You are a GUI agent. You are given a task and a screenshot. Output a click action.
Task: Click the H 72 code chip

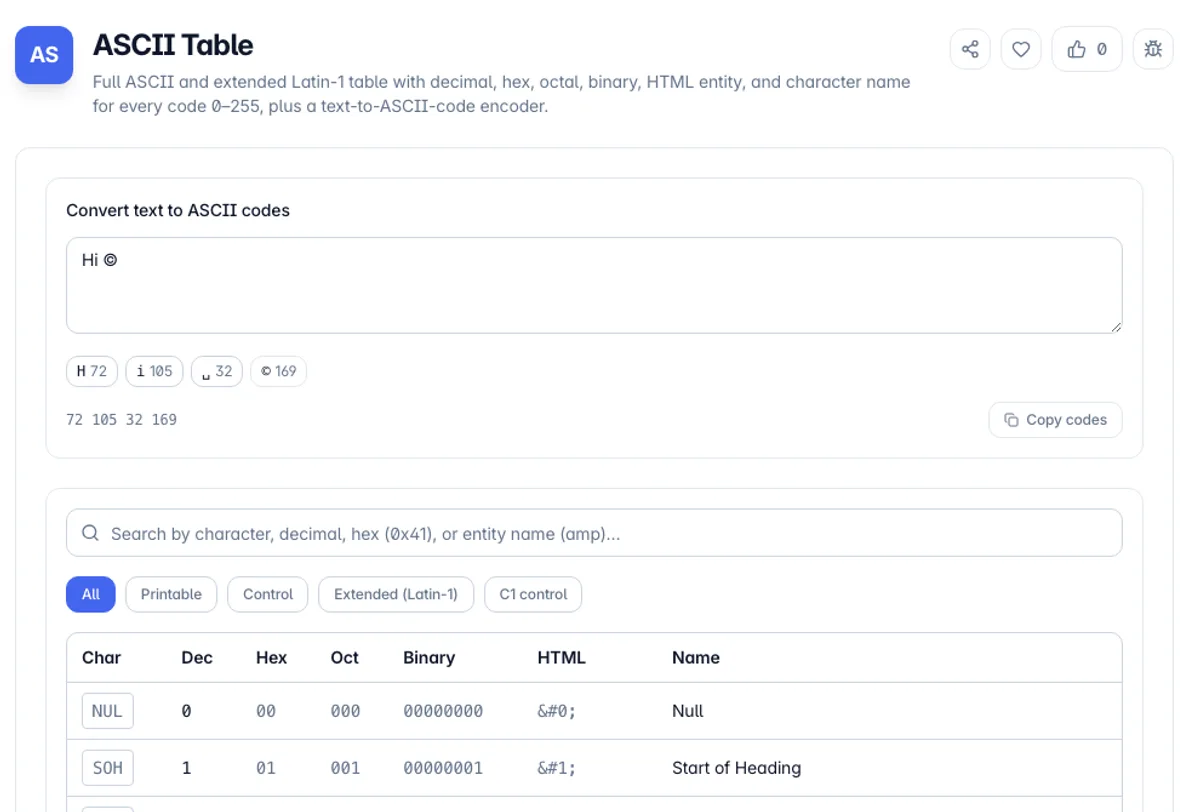point(92,371)
